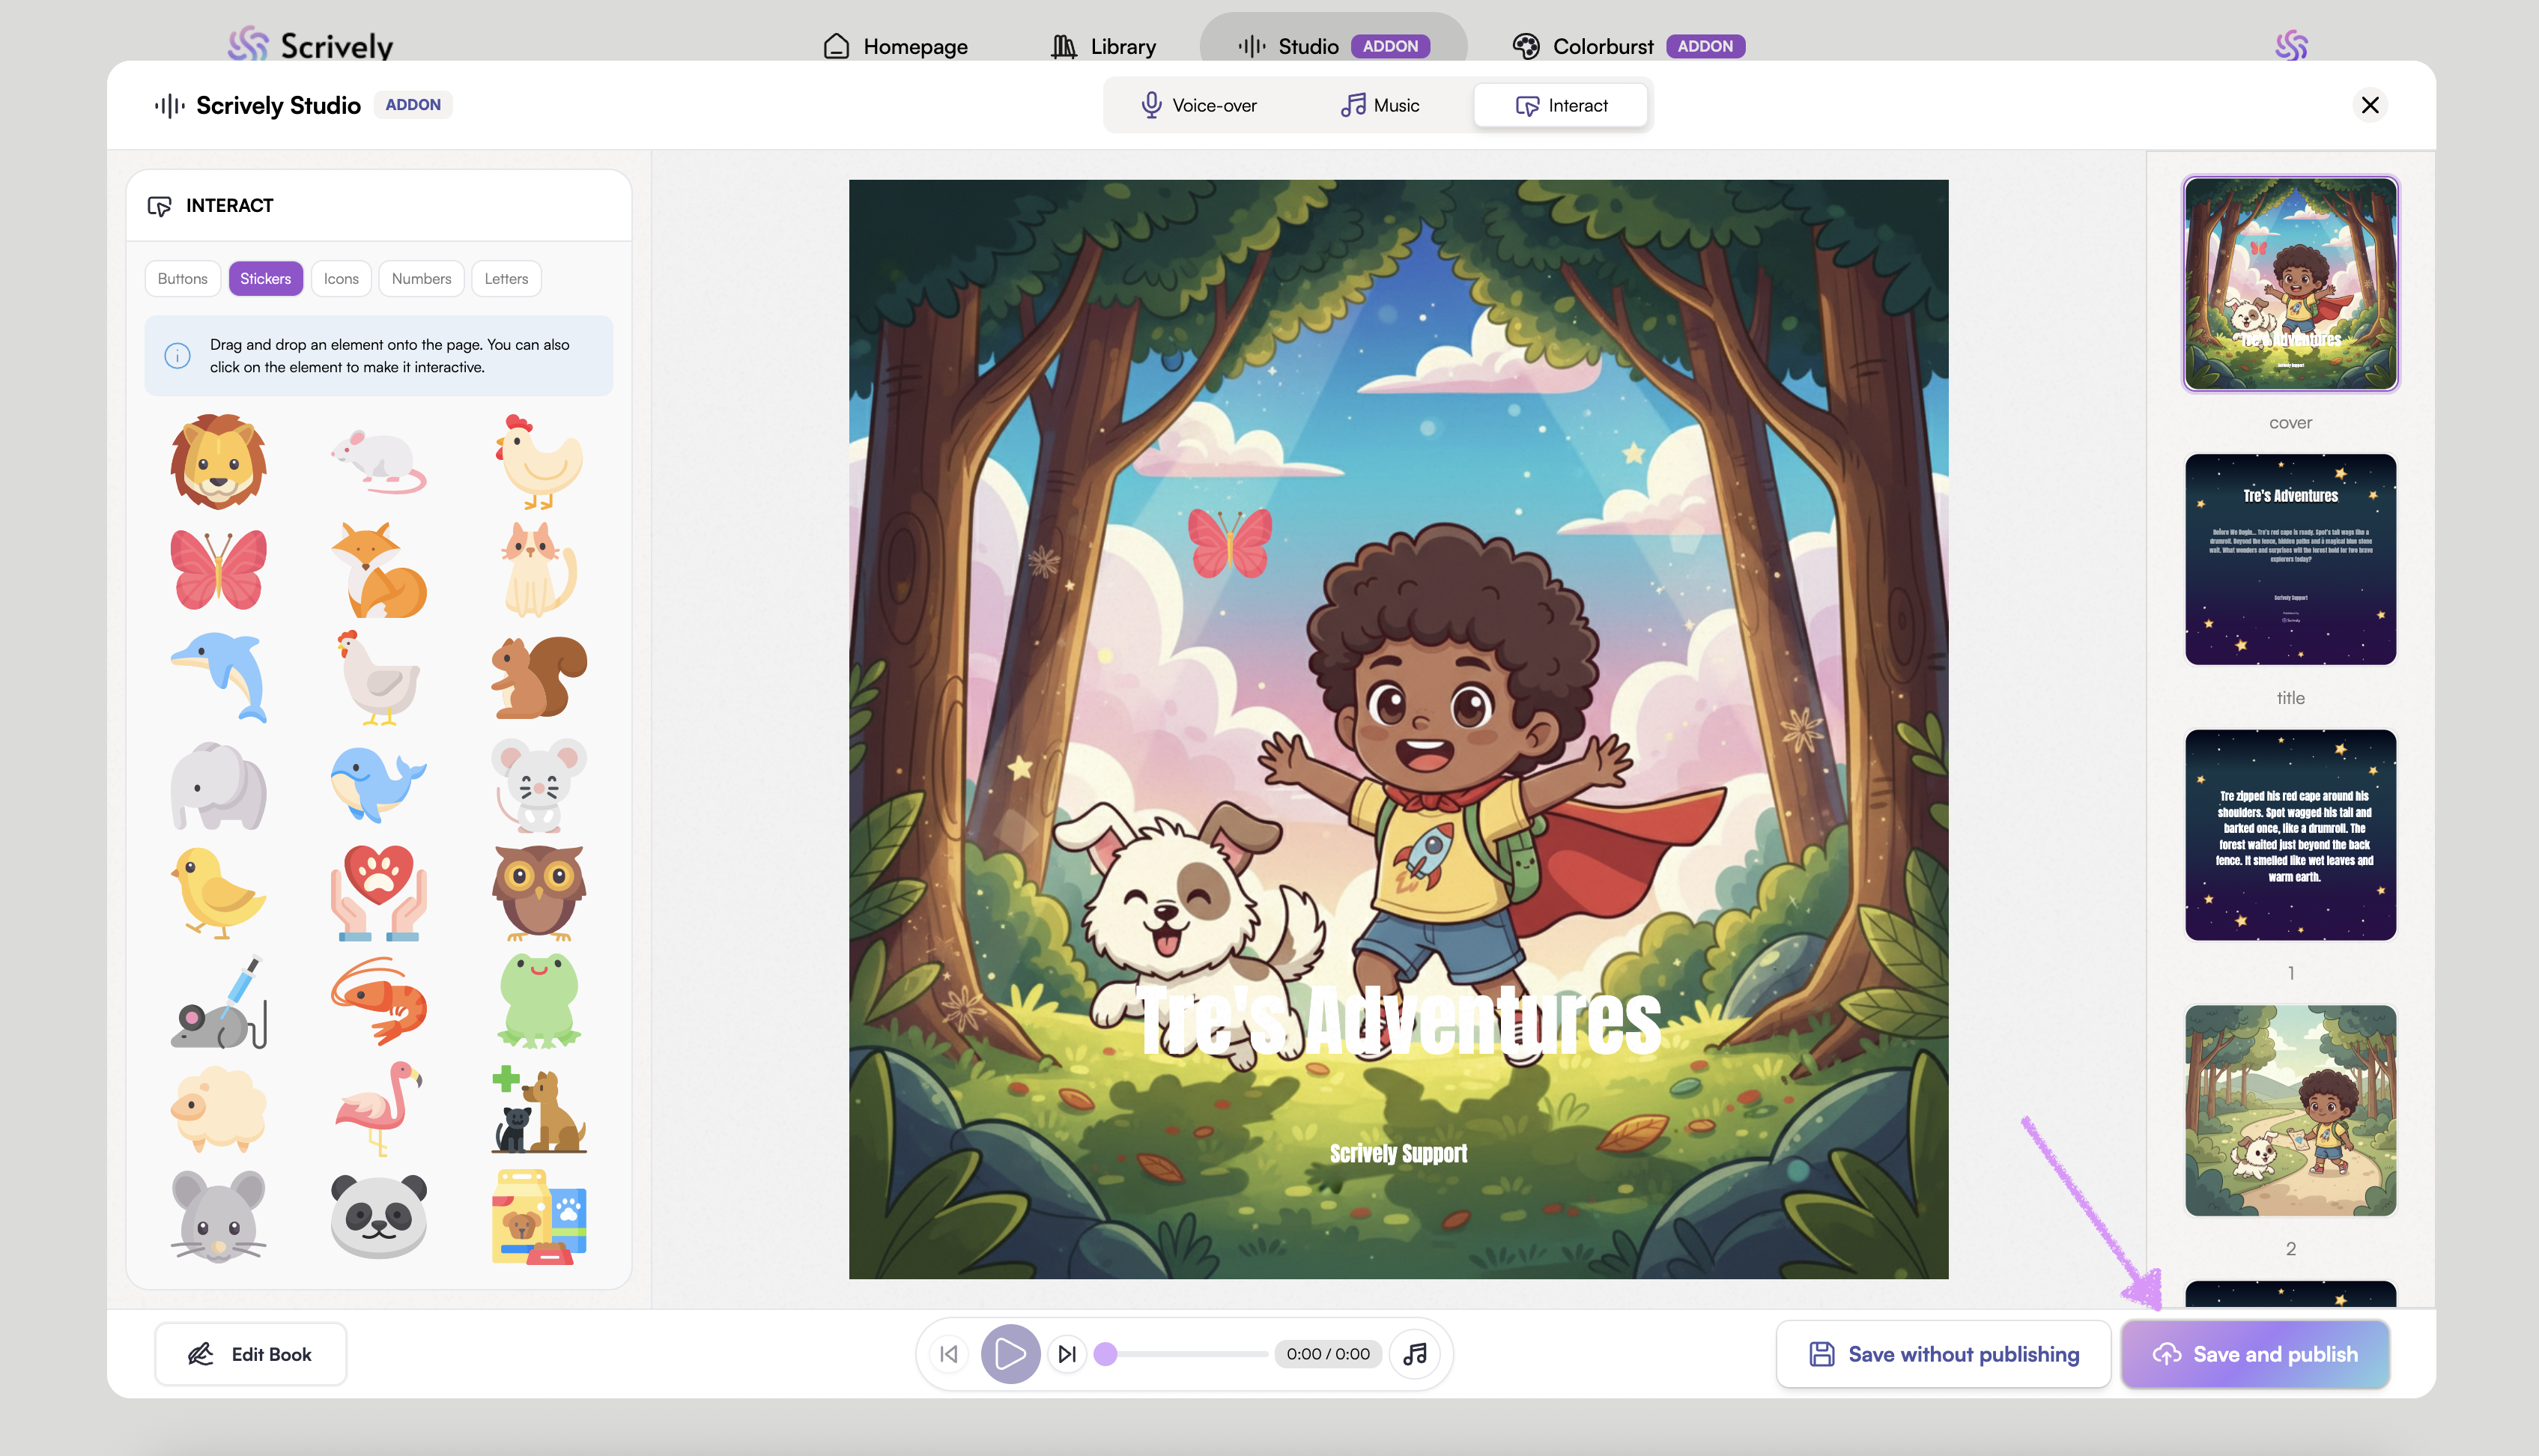This screenshot has height=1456, width=2539.
Task: Open the Music tab
Action: [x=1380, y=105]
